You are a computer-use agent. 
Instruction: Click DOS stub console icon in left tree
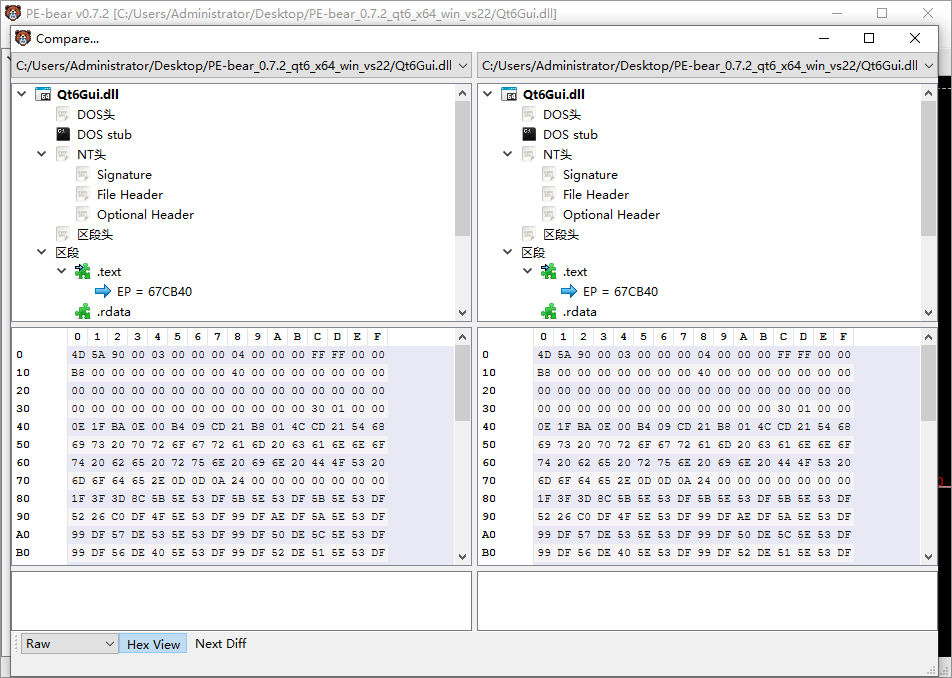click(x=63, y=134)
